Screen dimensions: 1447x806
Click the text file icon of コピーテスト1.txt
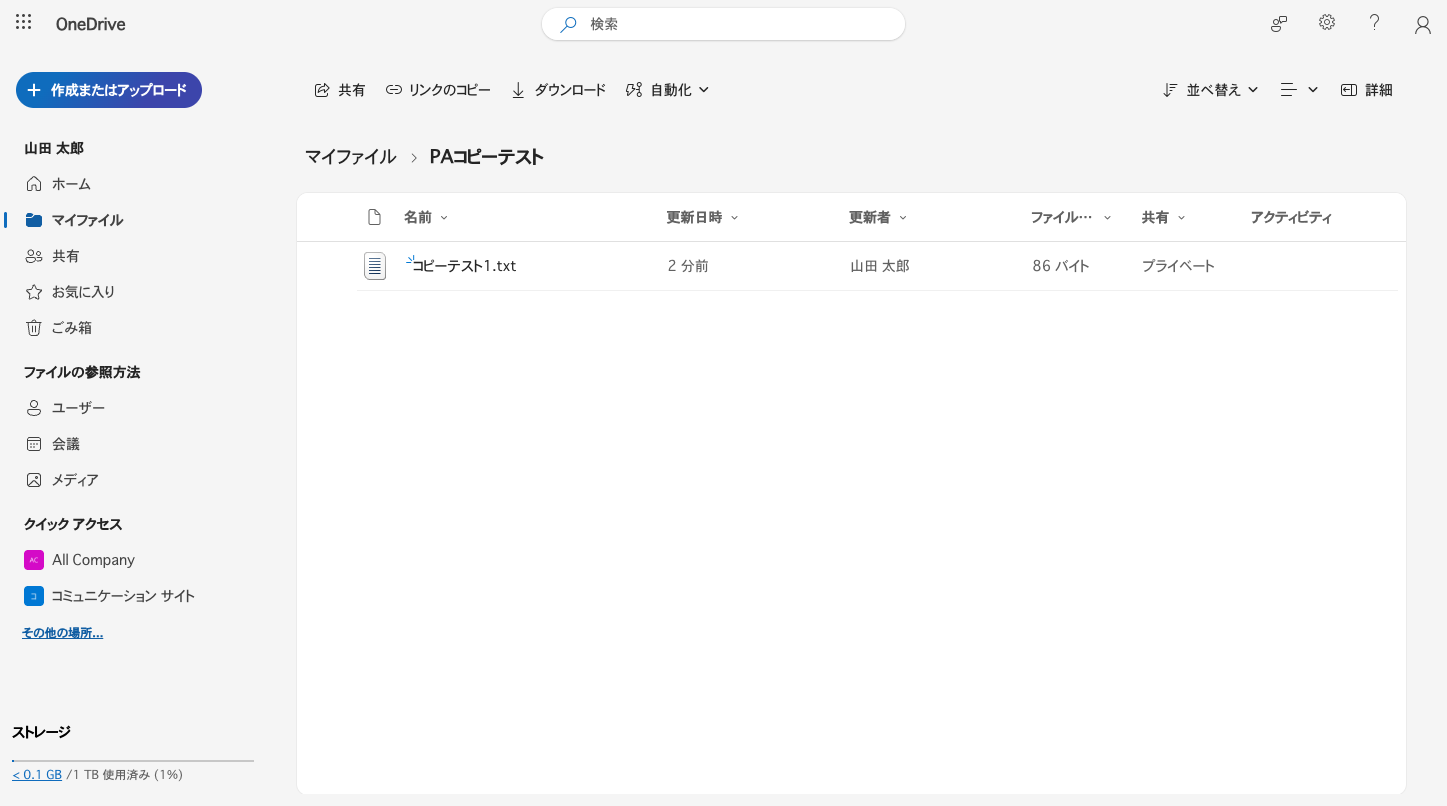[x=375, y=266]
